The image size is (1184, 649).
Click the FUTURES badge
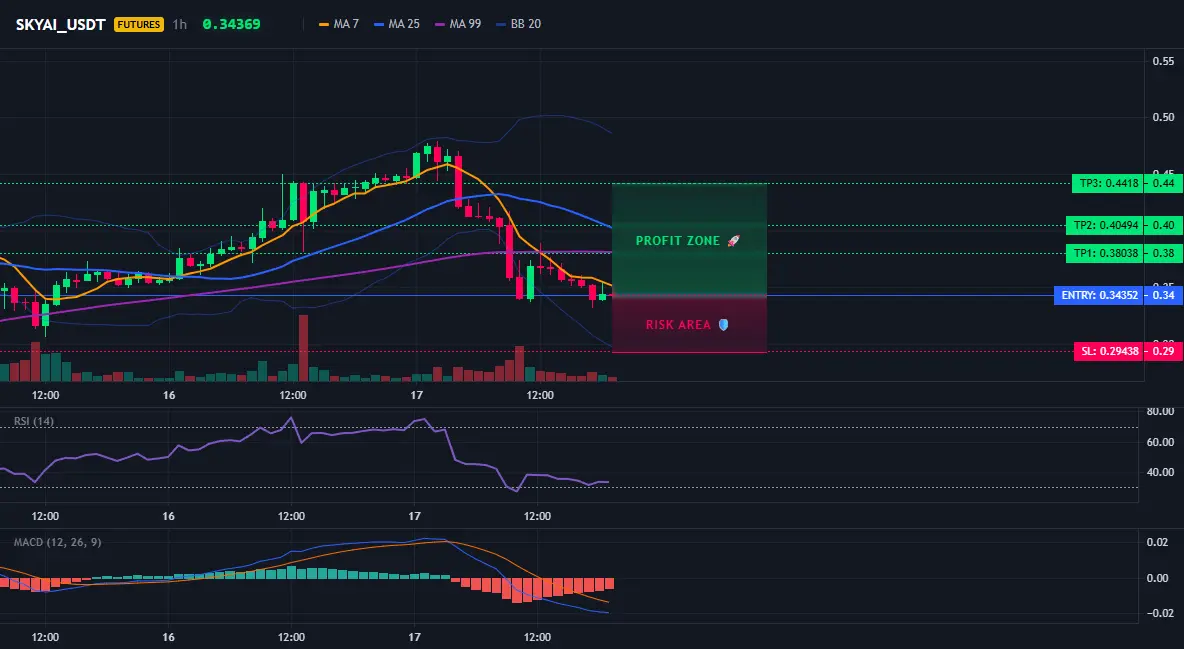tap(139, 24)
